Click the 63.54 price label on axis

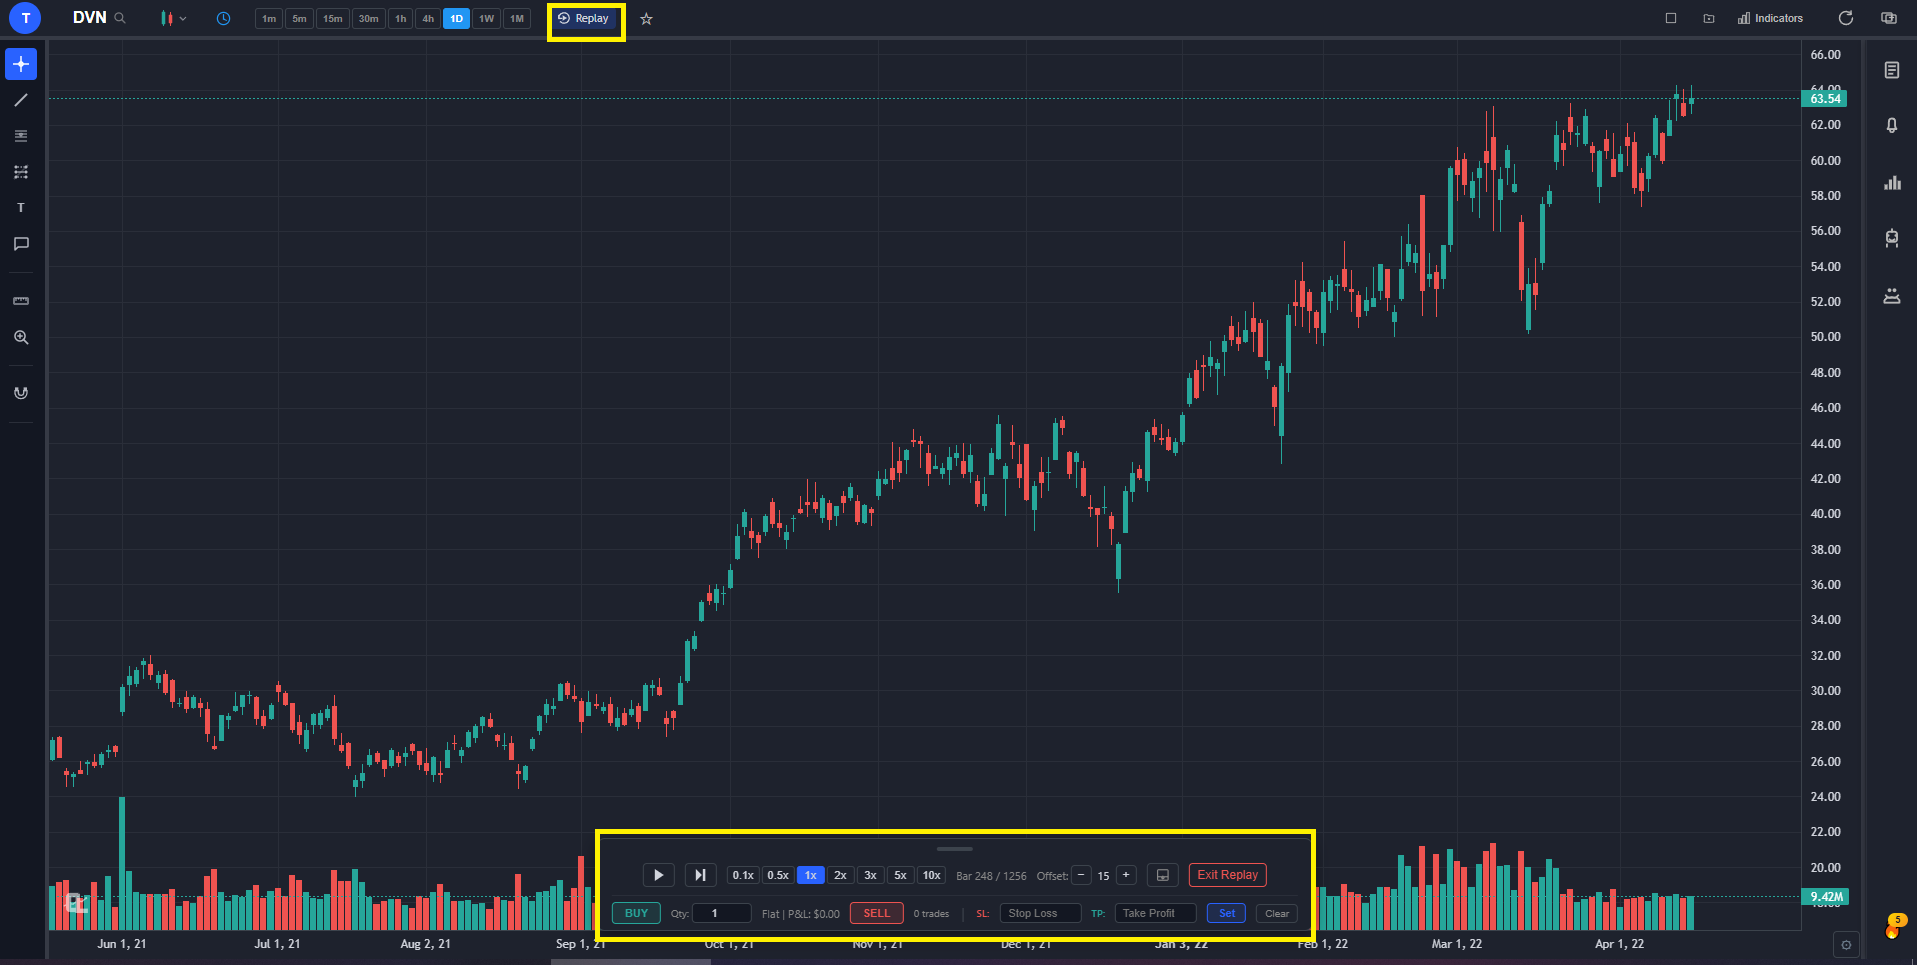(1824, 98)
